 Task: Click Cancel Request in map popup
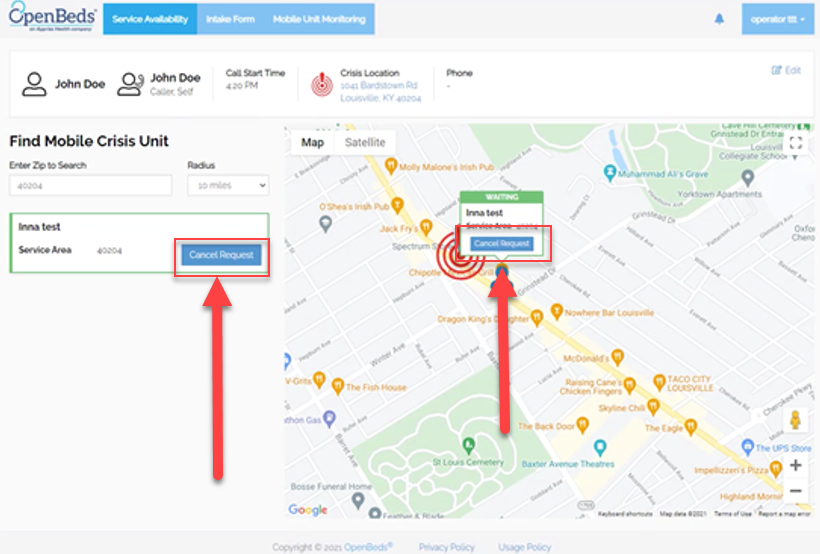tap(501, 244)
